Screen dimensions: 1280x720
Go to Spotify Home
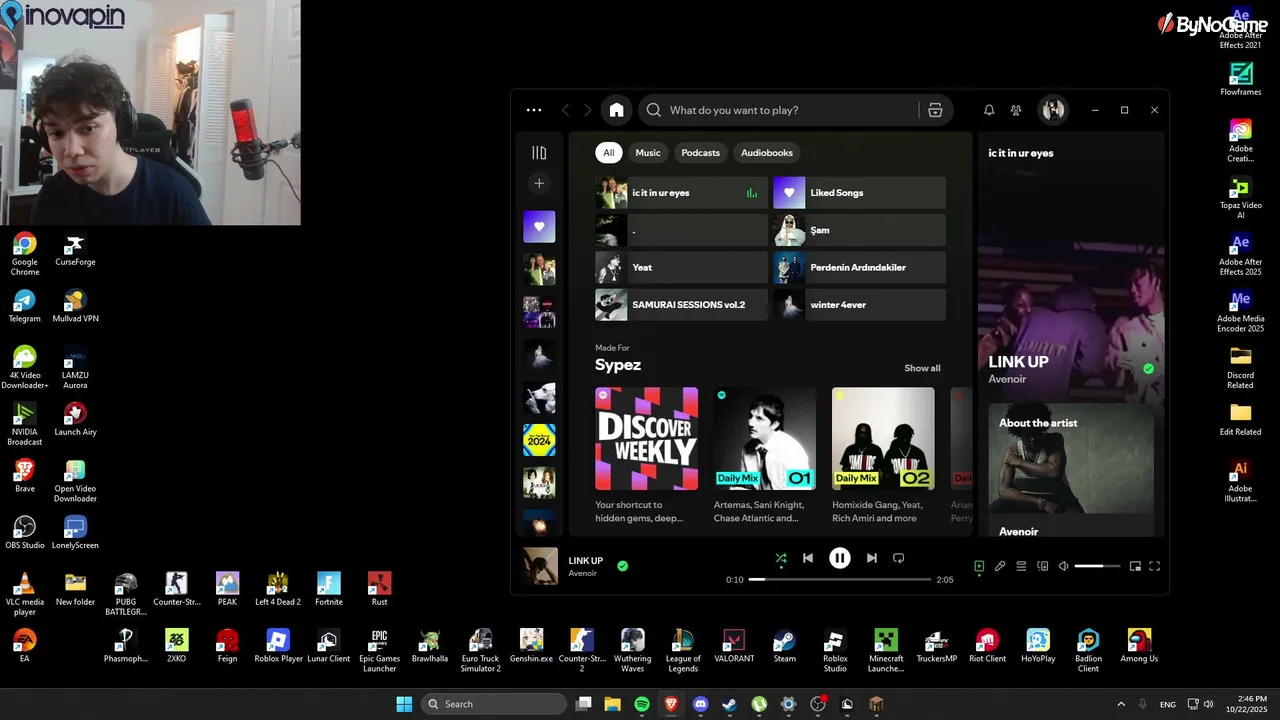616,110
